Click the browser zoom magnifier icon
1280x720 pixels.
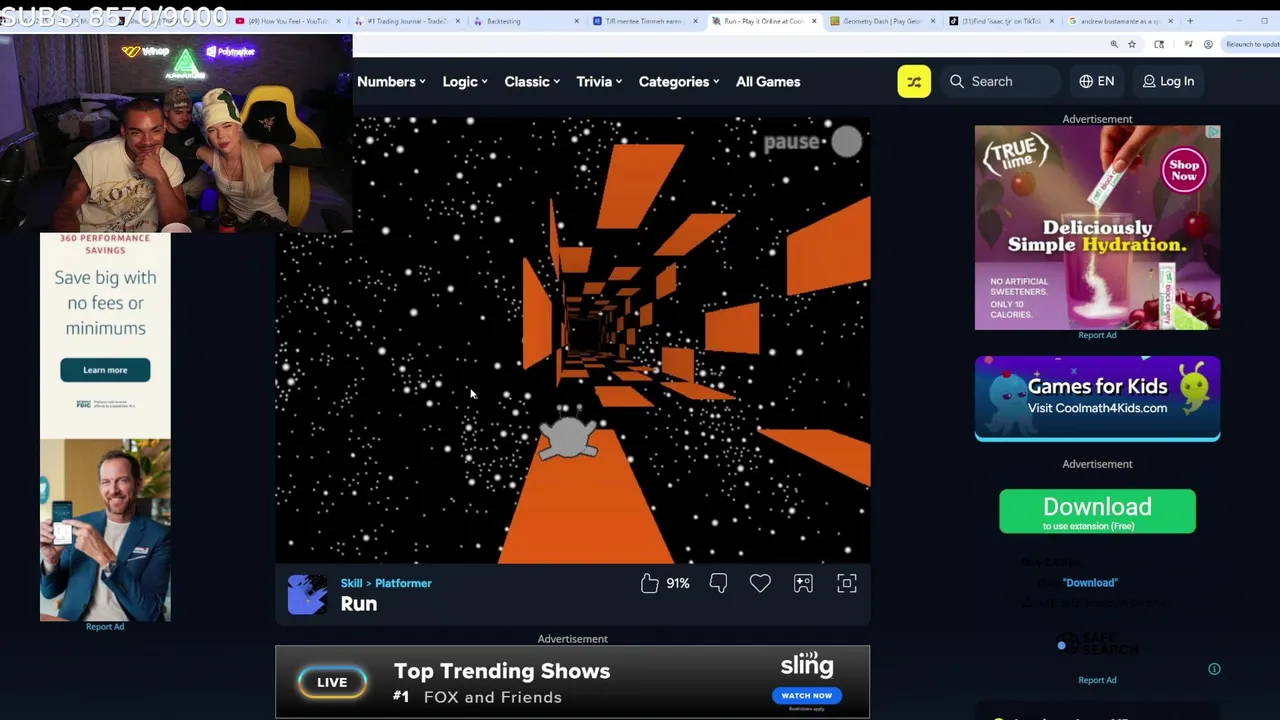pos(1114,44)
